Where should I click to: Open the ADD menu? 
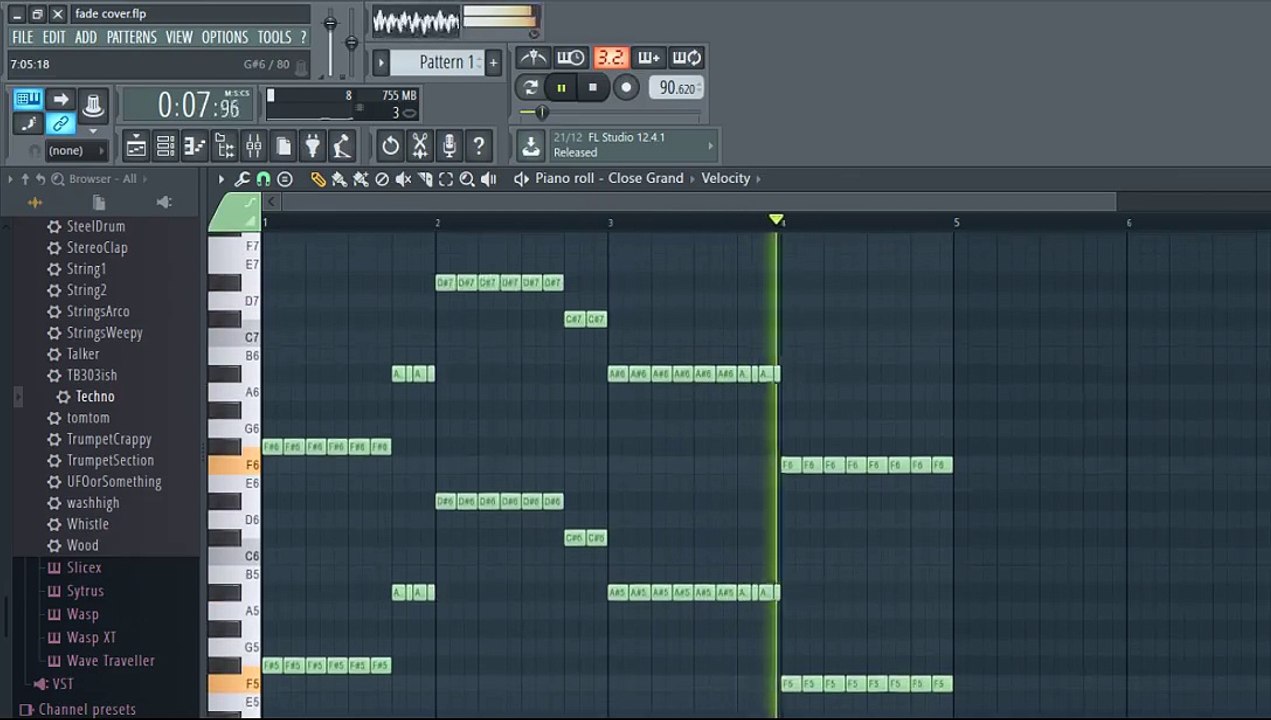(x=86, y=37)
